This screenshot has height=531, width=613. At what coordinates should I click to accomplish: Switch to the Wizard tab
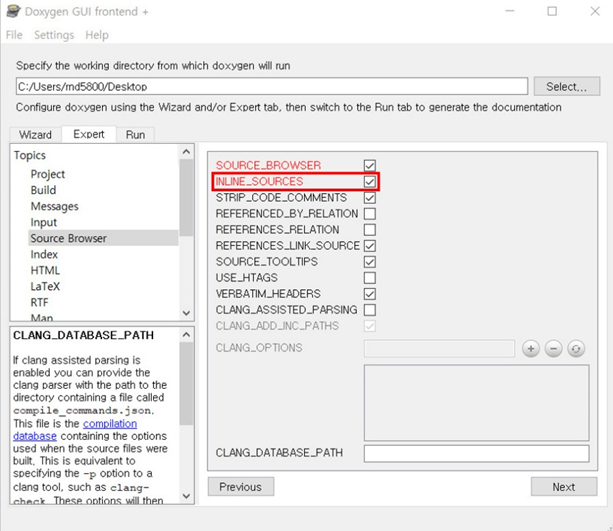(35, 135)
